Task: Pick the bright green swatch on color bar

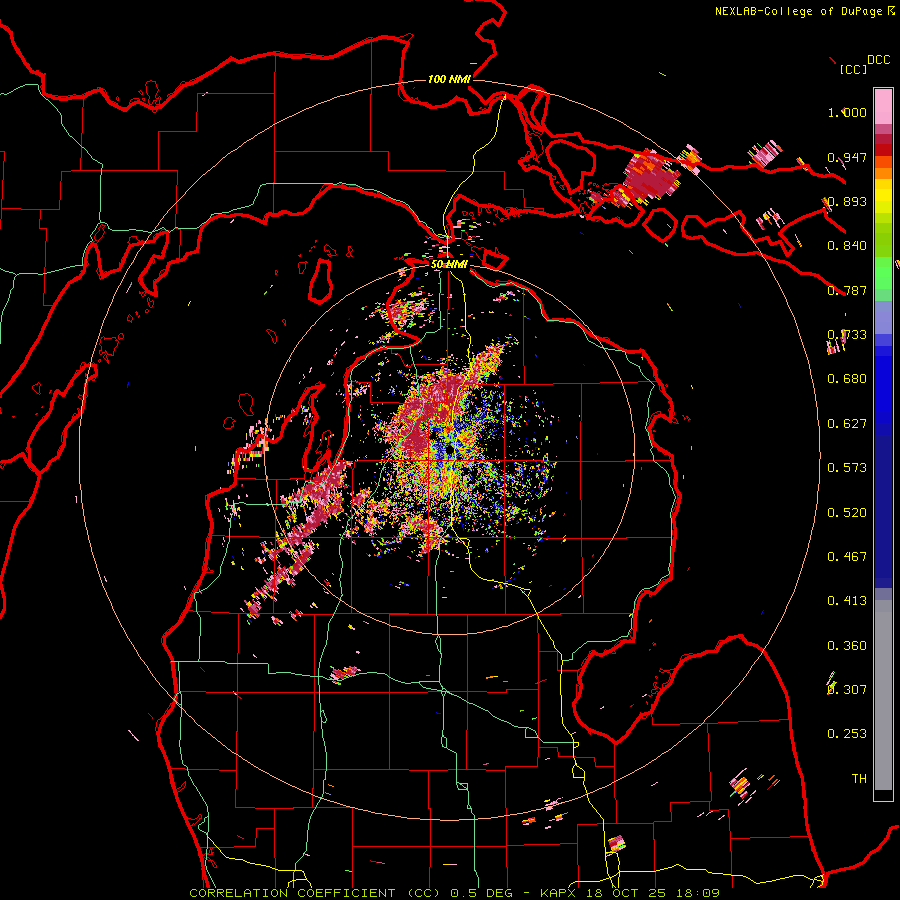Action: (x=883, y=273)
